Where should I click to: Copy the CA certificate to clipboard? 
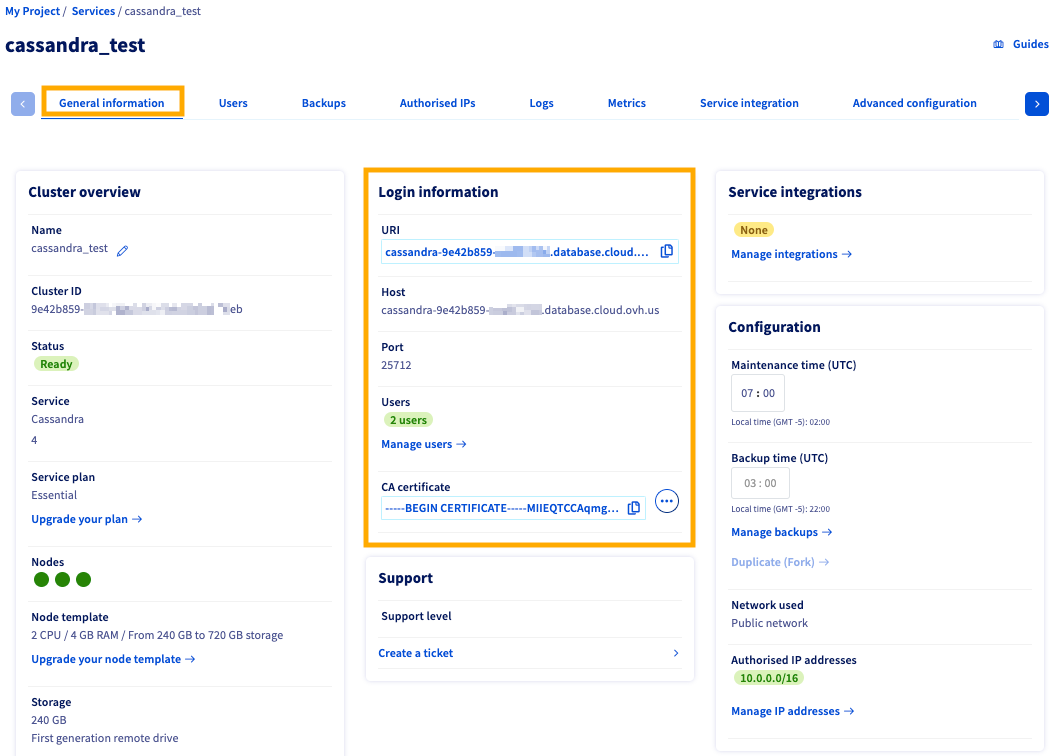[634, 508]
